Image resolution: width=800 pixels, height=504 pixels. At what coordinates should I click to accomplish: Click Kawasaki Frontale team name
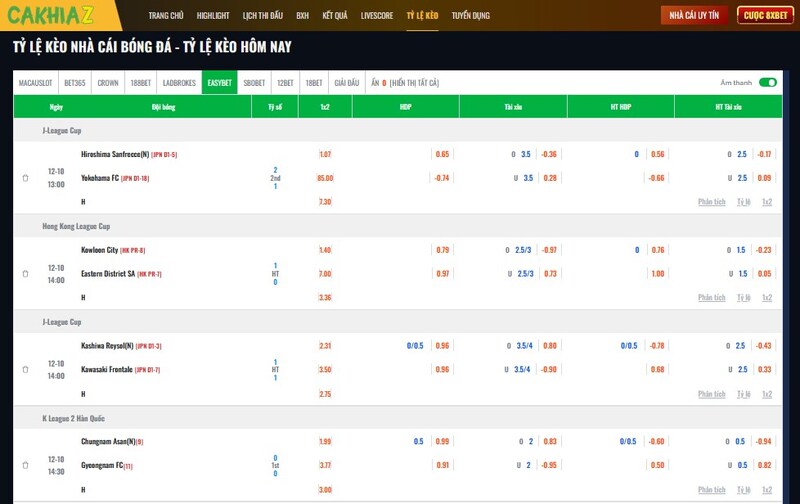[x=107, y=370]
